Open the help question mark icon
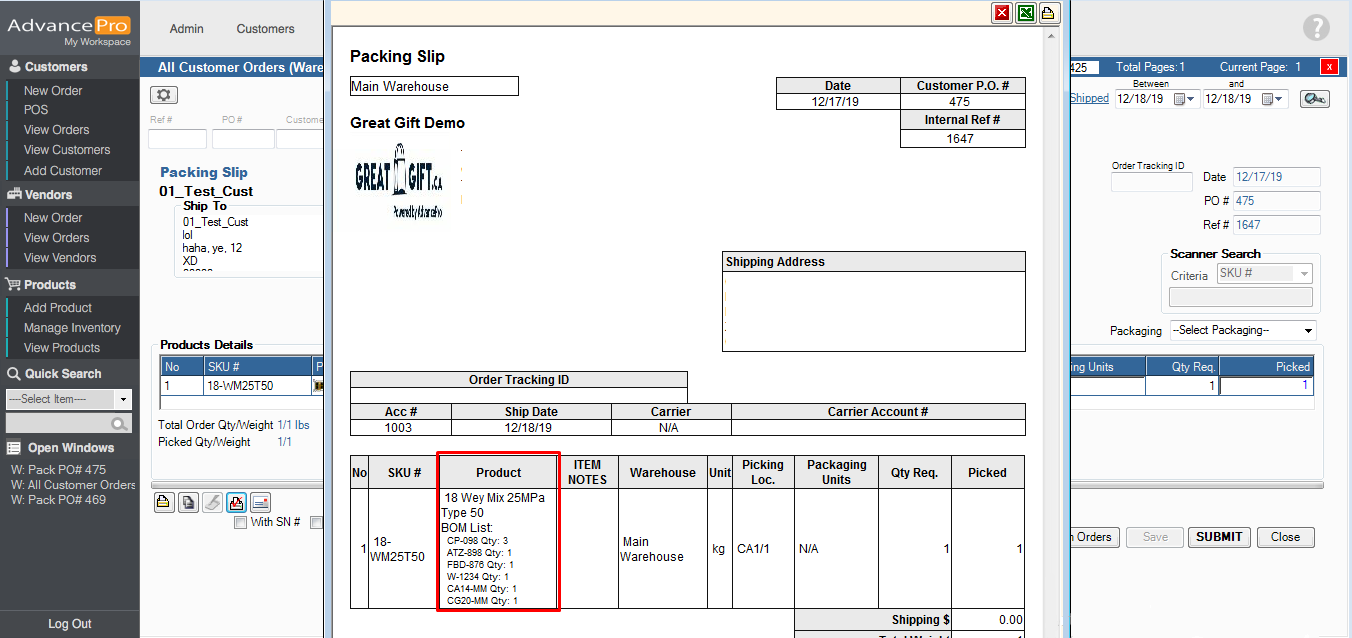1352x638 pixels. point(1316,28)
